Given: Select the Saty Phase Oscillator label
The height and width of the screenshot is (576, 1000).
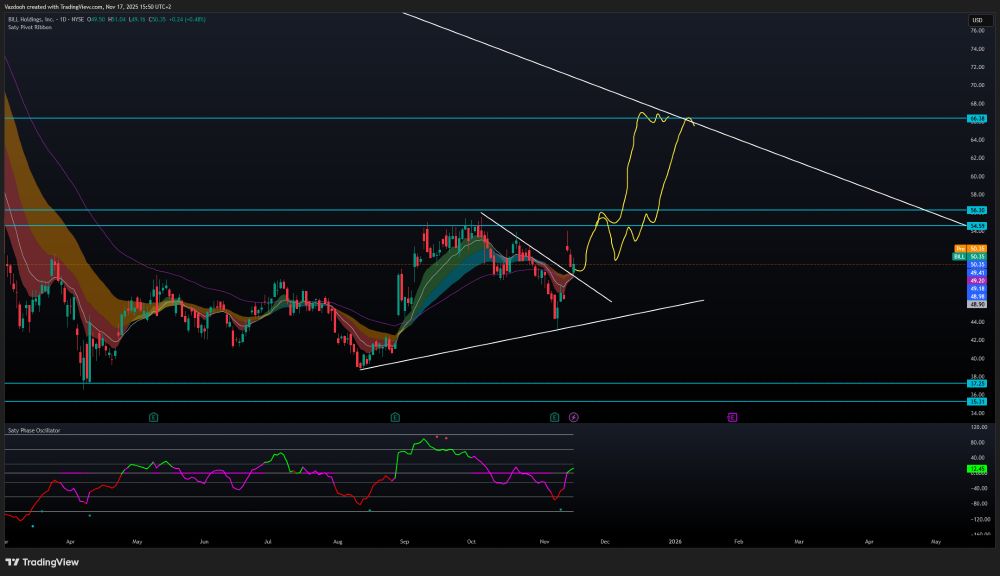Looking at the screenshot, I should click(34, 431).
